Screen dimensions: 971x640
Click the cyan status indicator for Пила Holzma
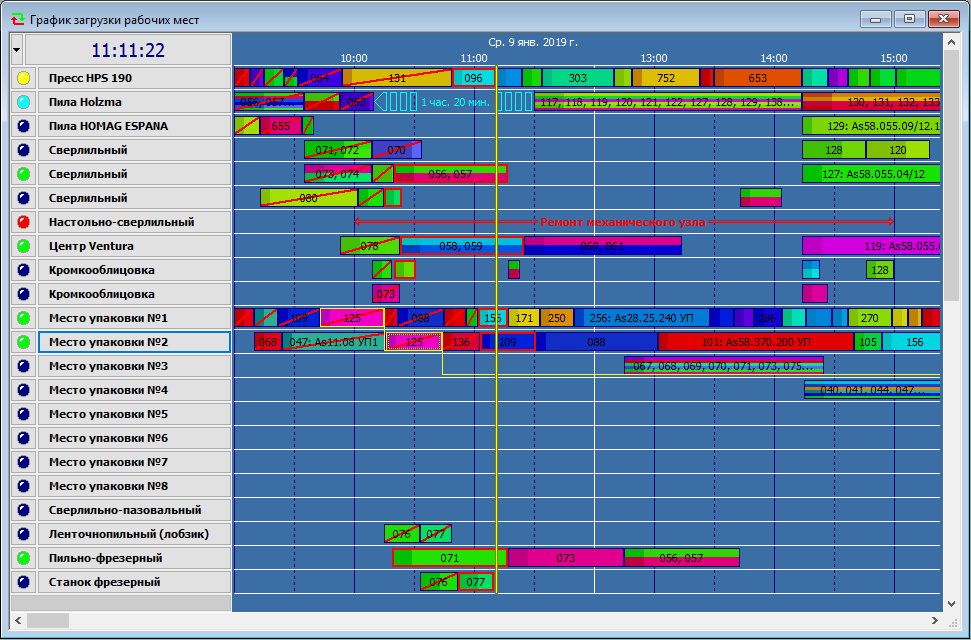point(24,102)
